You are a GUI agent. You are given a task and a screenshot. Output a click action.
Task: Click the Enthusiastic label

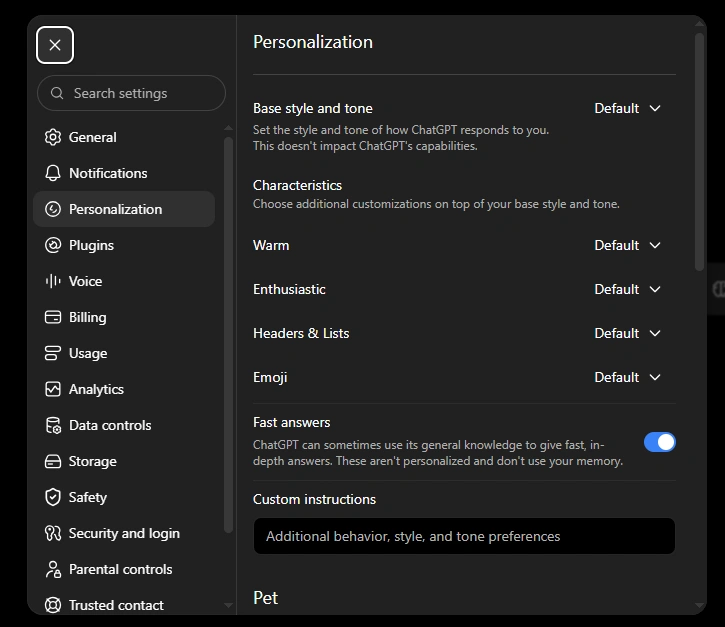coord(289,289)
